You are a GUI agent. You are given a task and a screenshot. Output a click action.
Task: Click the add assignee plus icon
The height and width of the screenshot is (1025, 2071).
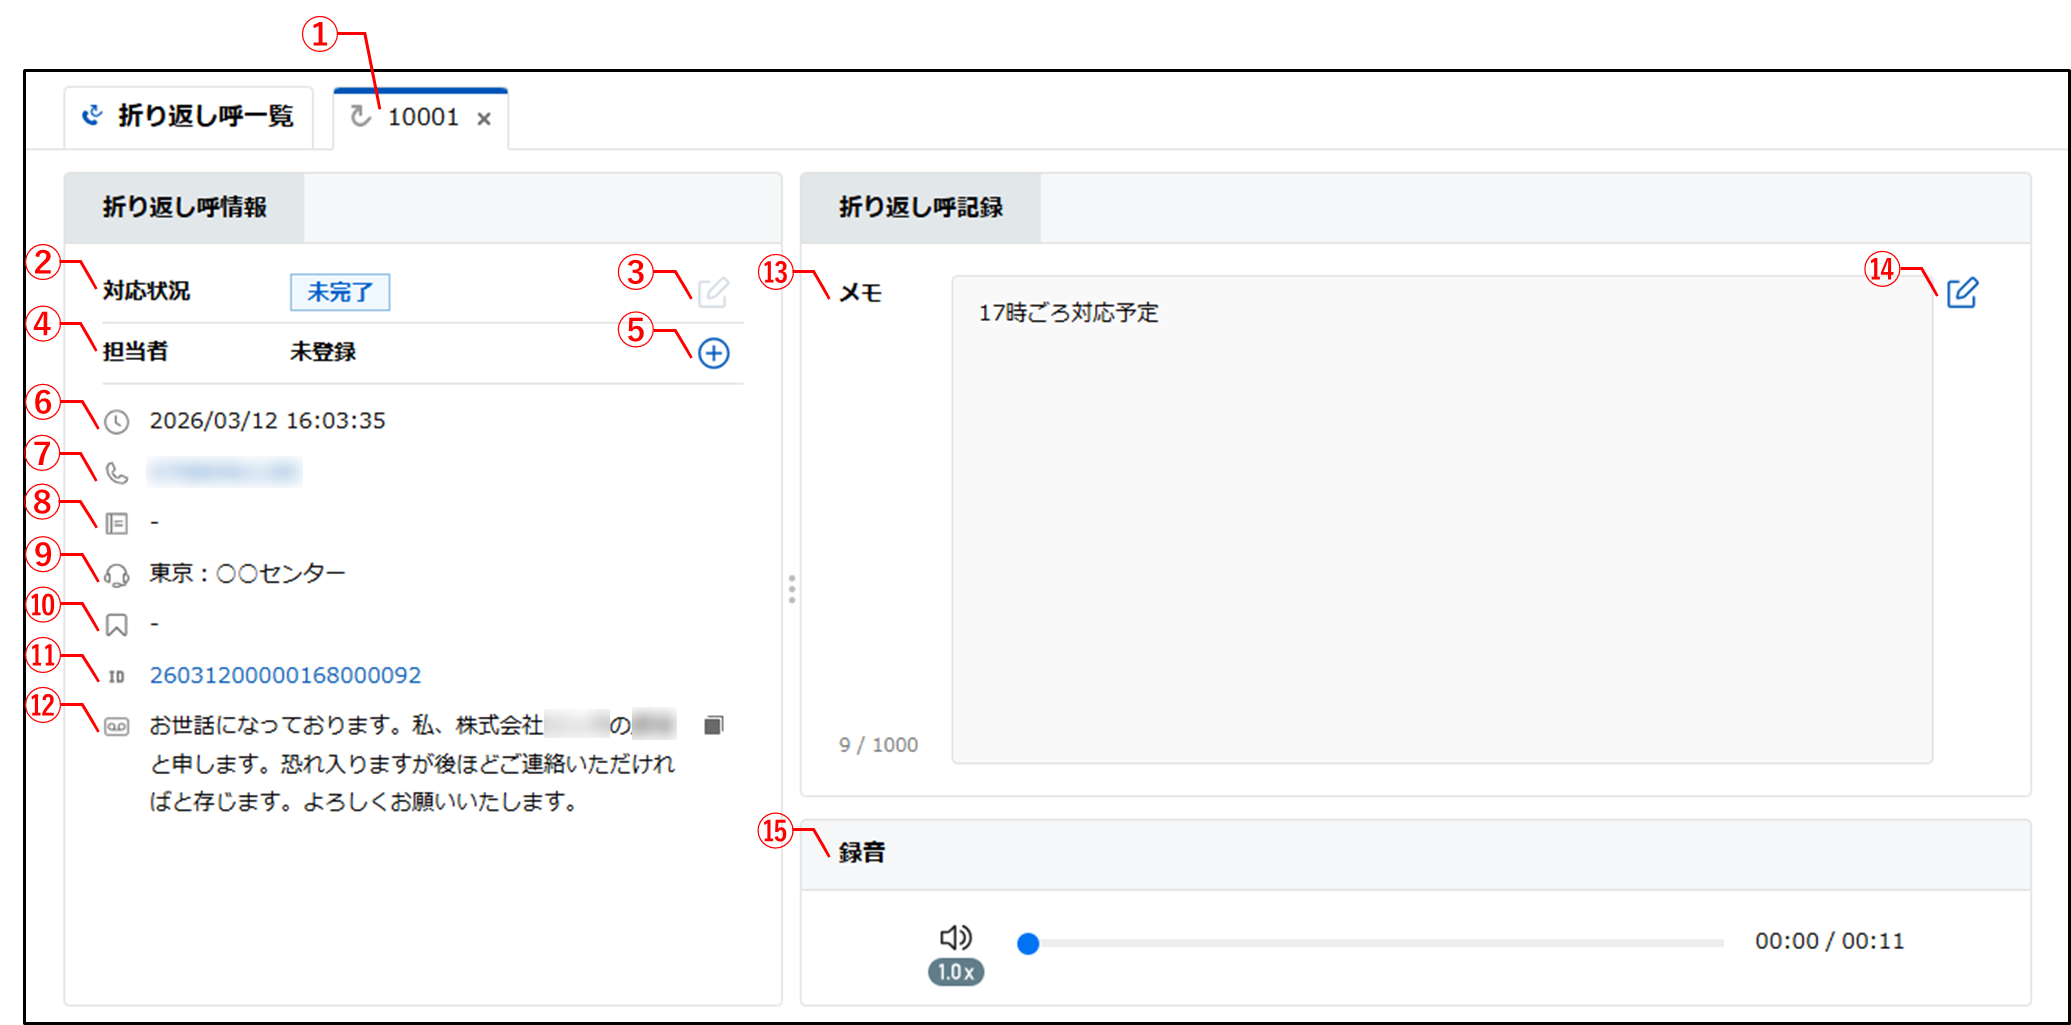click(x=713, y=353)
